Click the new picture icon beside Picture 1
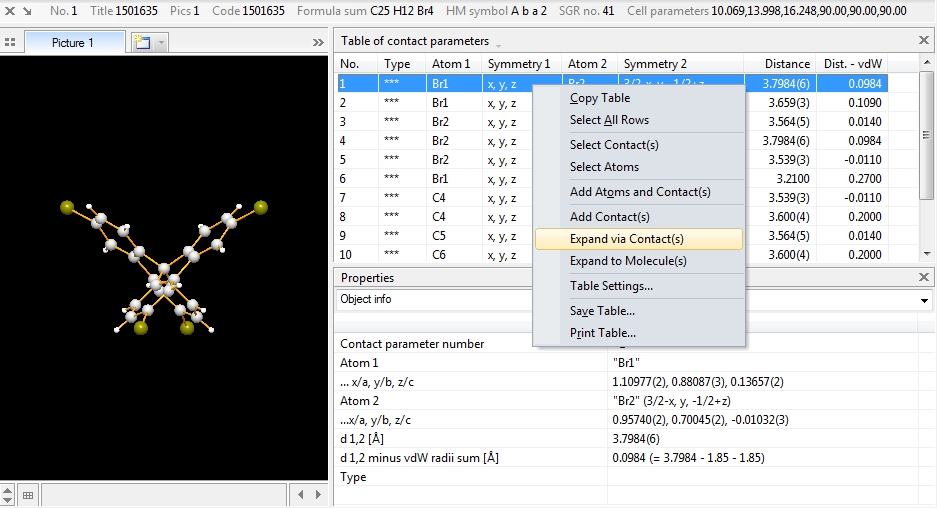The height and width of the screenshot is (508, 937). point(141,43)
